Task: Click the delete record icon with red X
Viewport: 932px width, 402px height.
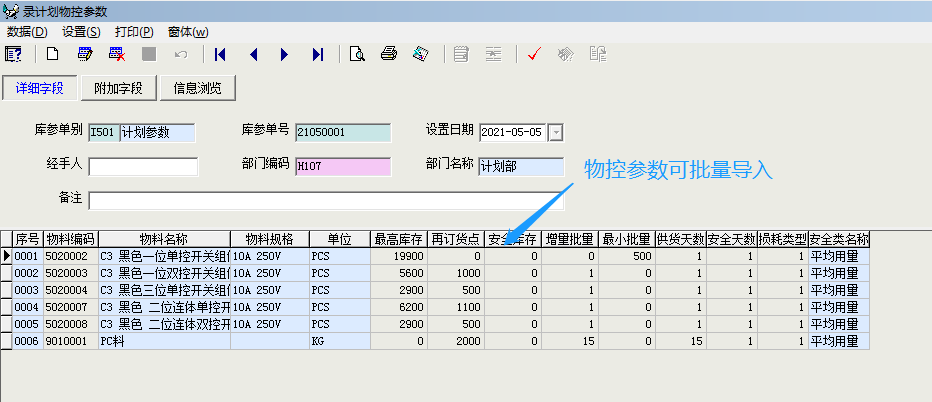Action: (116, 54)
